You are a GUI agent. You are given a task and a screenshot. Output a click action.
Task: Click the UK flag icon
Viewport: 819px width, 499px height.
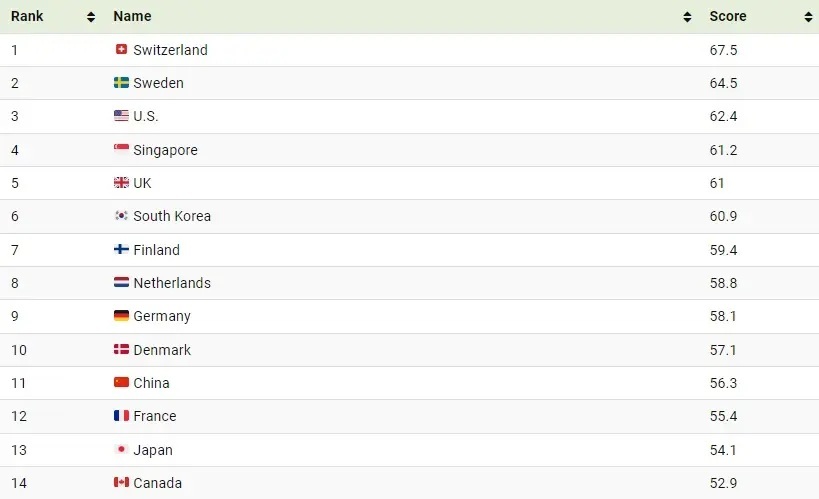(x=121, y=182)
